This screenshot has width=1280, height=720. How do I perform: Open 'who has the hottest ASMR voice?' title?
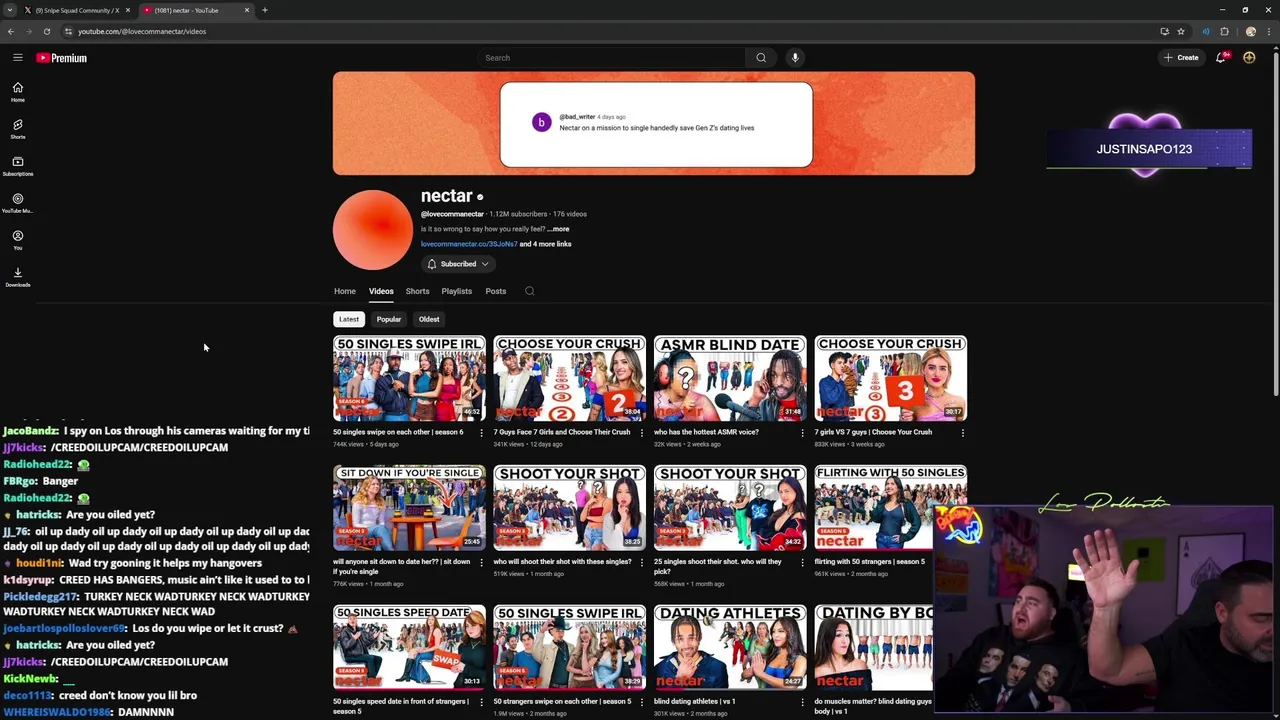(x=706, y=432)
